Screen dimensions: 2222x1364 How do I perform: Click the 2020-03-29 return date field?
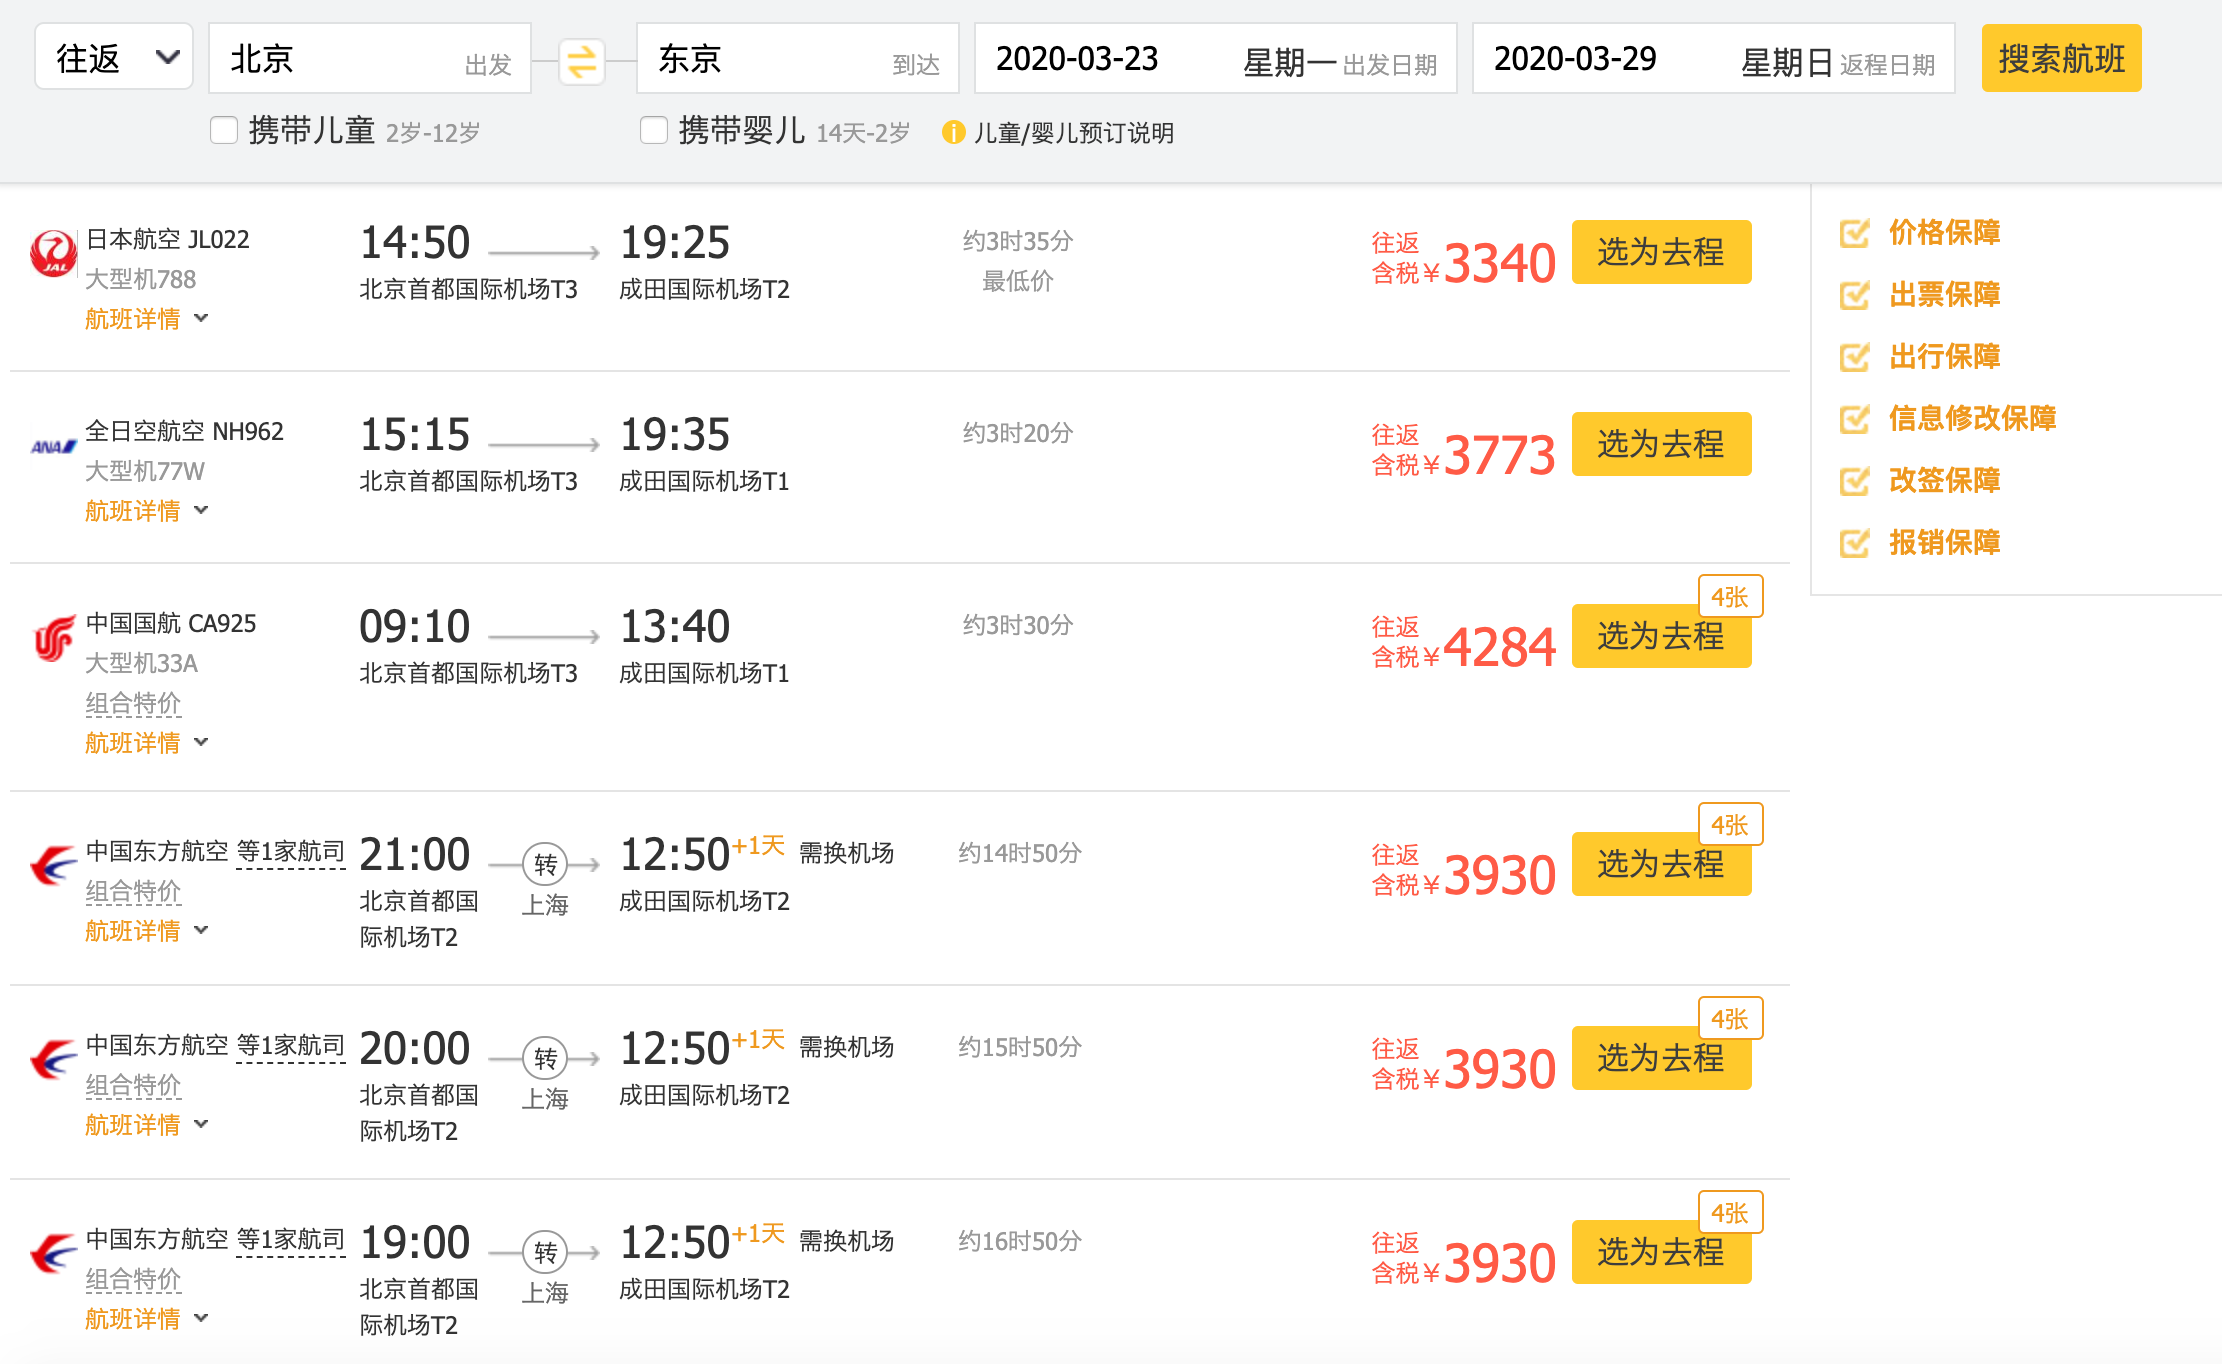coord(1713,59)
